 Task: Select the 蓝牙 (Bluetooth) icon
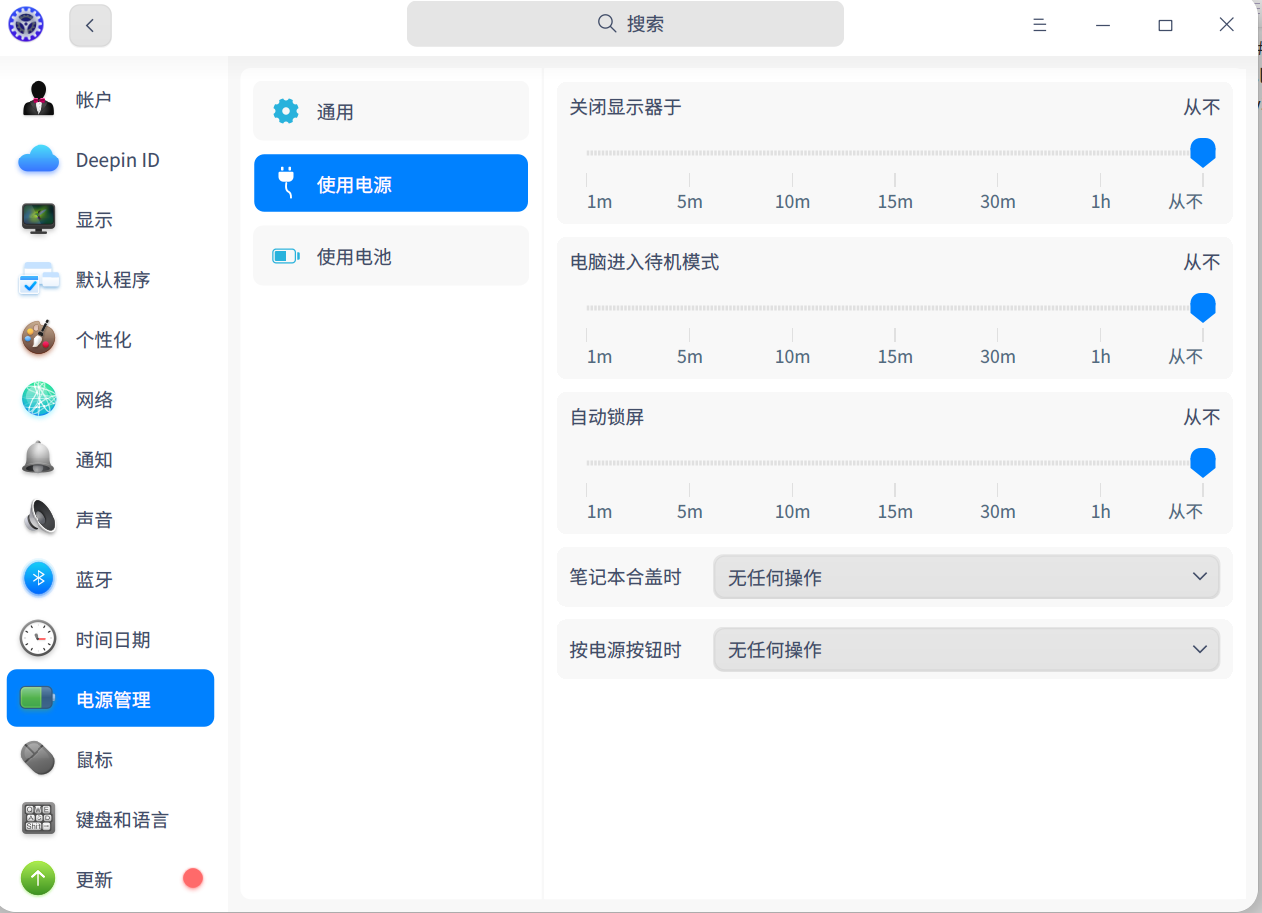click(39, 580)
